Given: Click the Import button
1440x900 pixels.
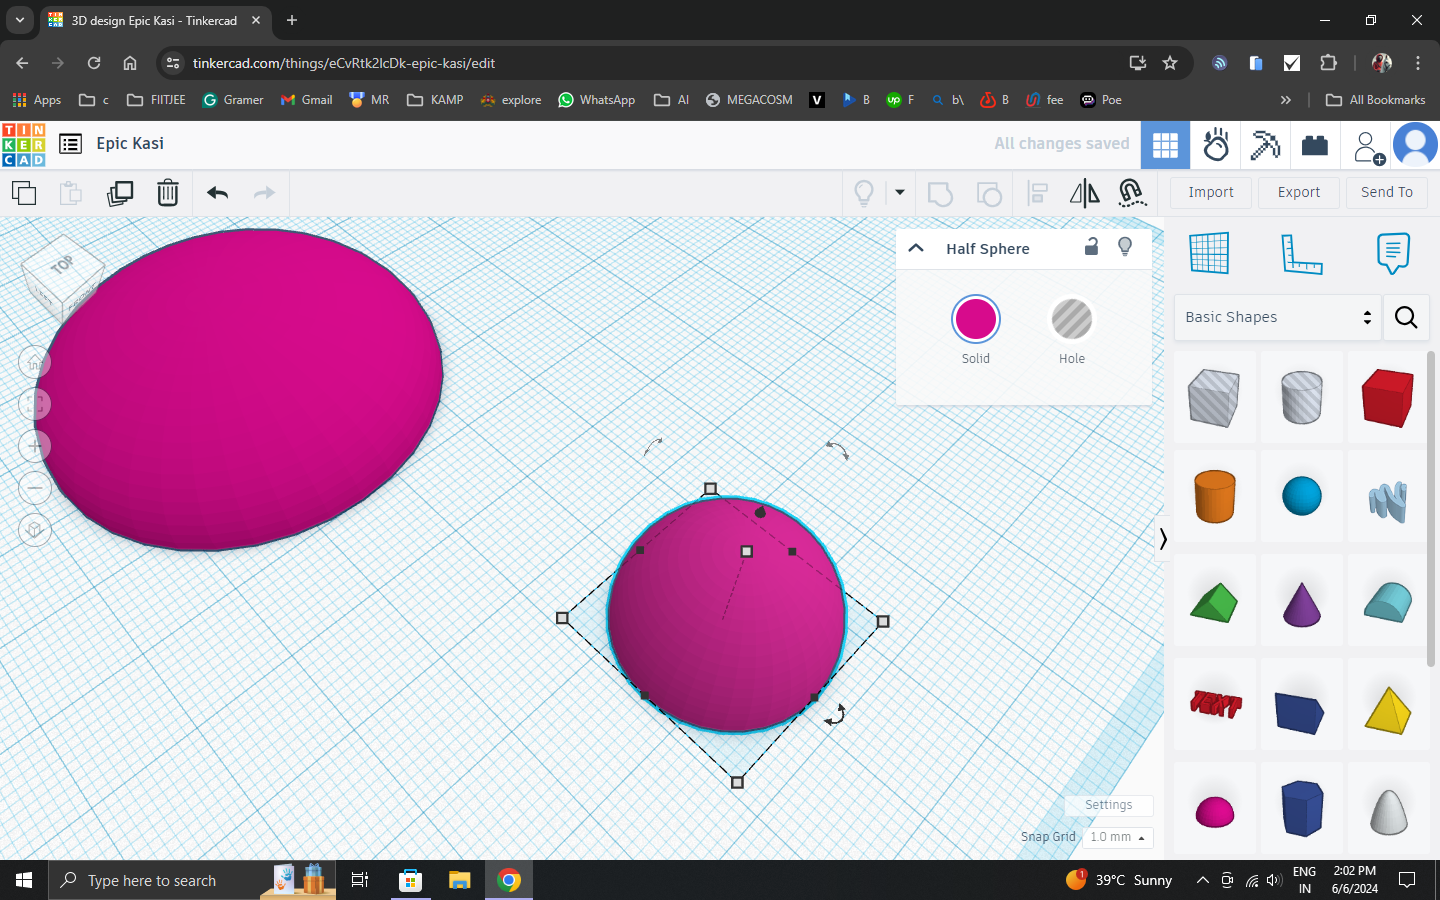Looking at the screenshot, I should point(1211,192).
